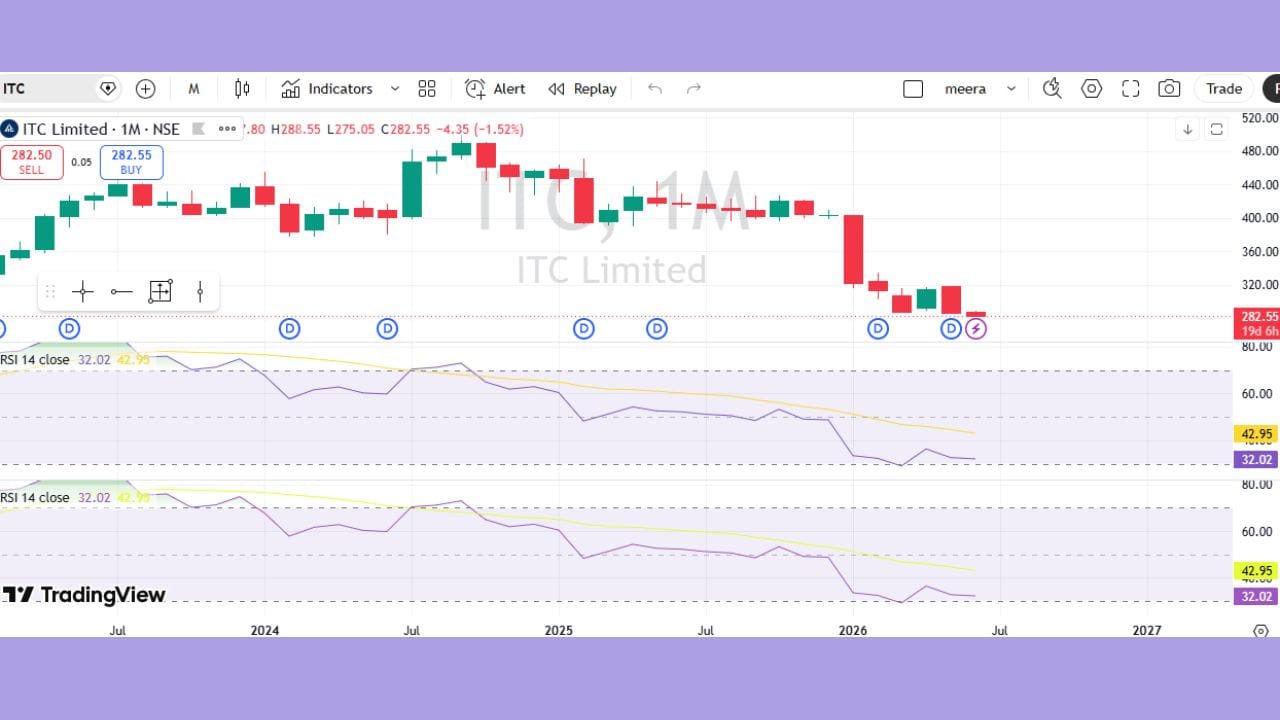The image size is (1280, 720).
Task: Click the red SELL 282.50 button
Action: point(31,162)
